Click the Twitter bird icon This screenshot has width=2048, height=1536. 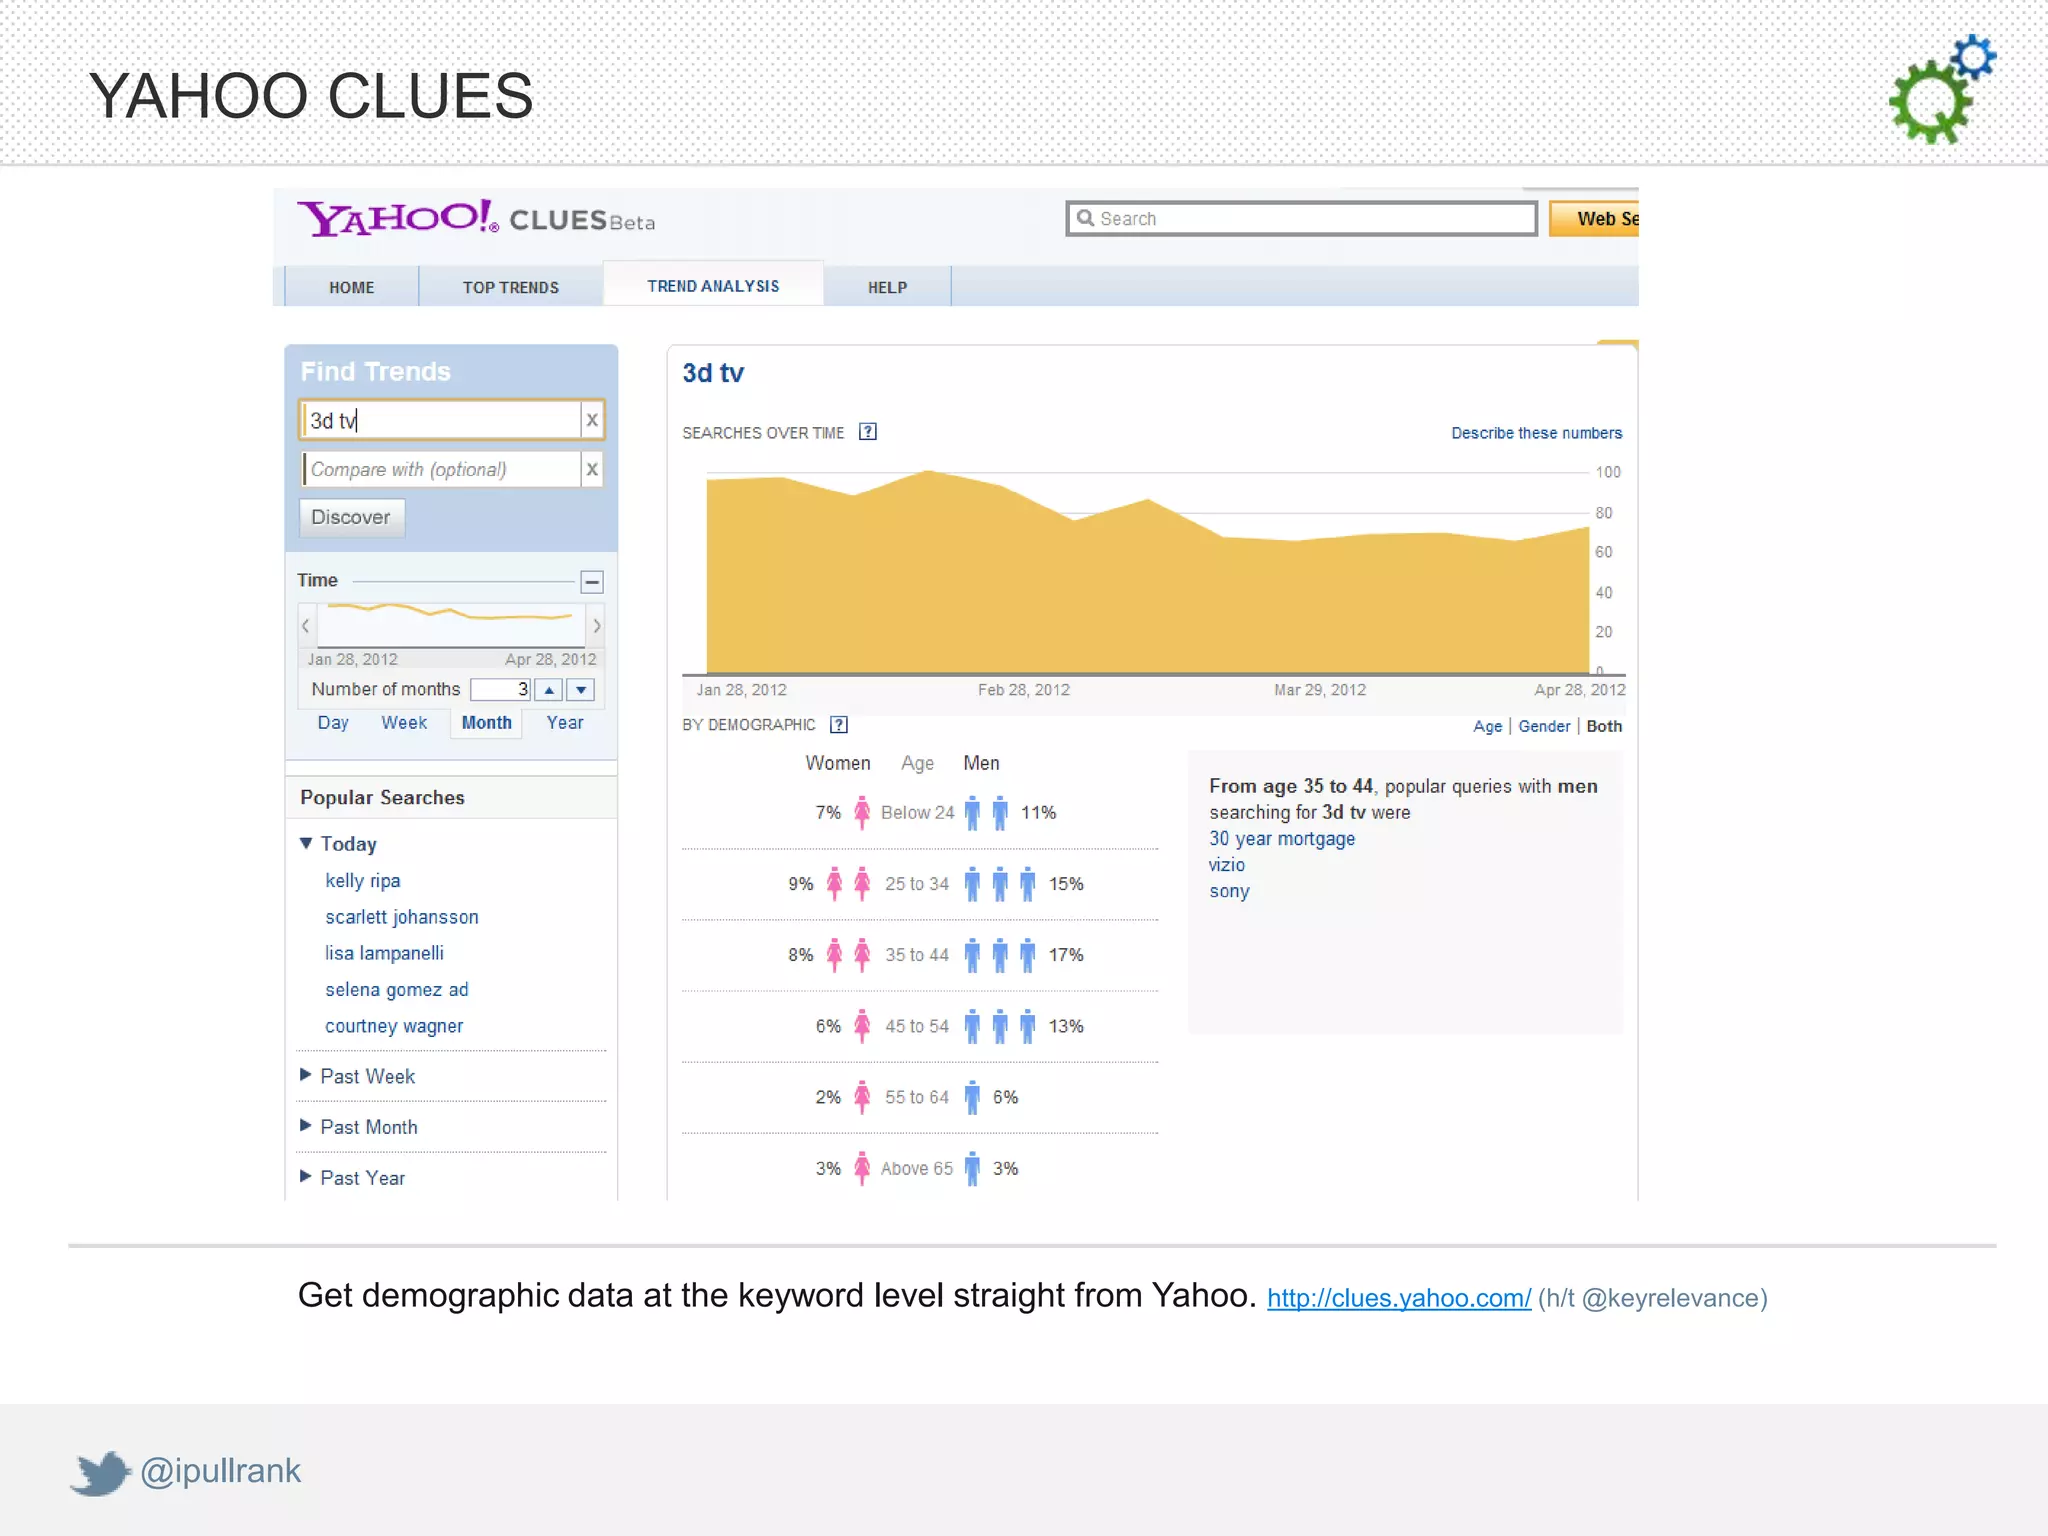(x=101, y=1472)
